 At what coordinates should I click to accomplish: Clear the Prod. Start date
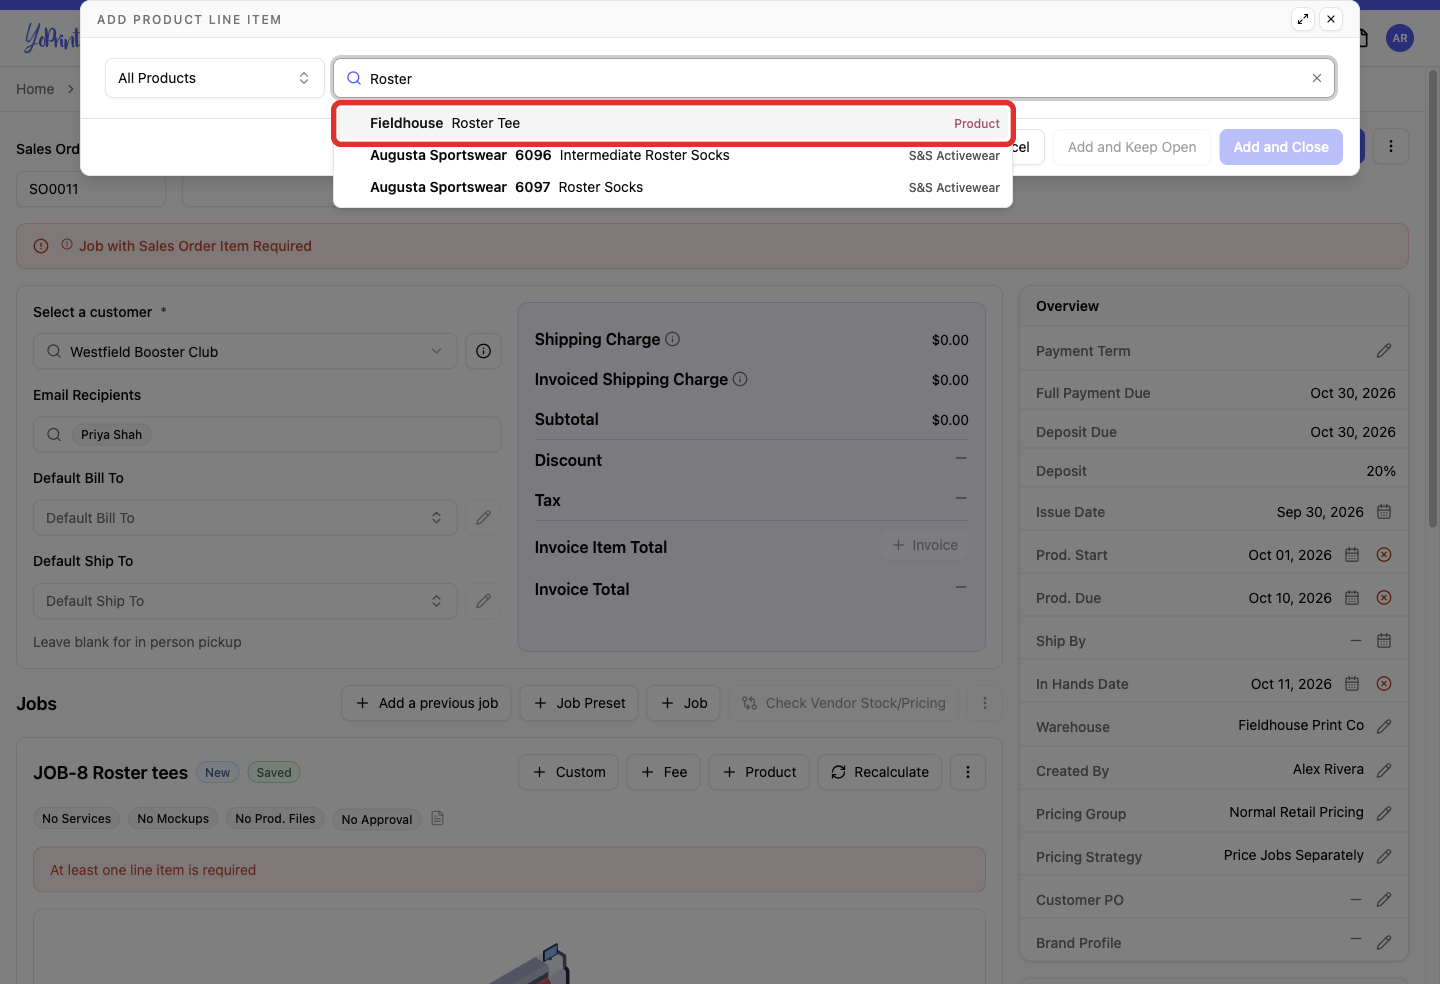click(1384, 555)
